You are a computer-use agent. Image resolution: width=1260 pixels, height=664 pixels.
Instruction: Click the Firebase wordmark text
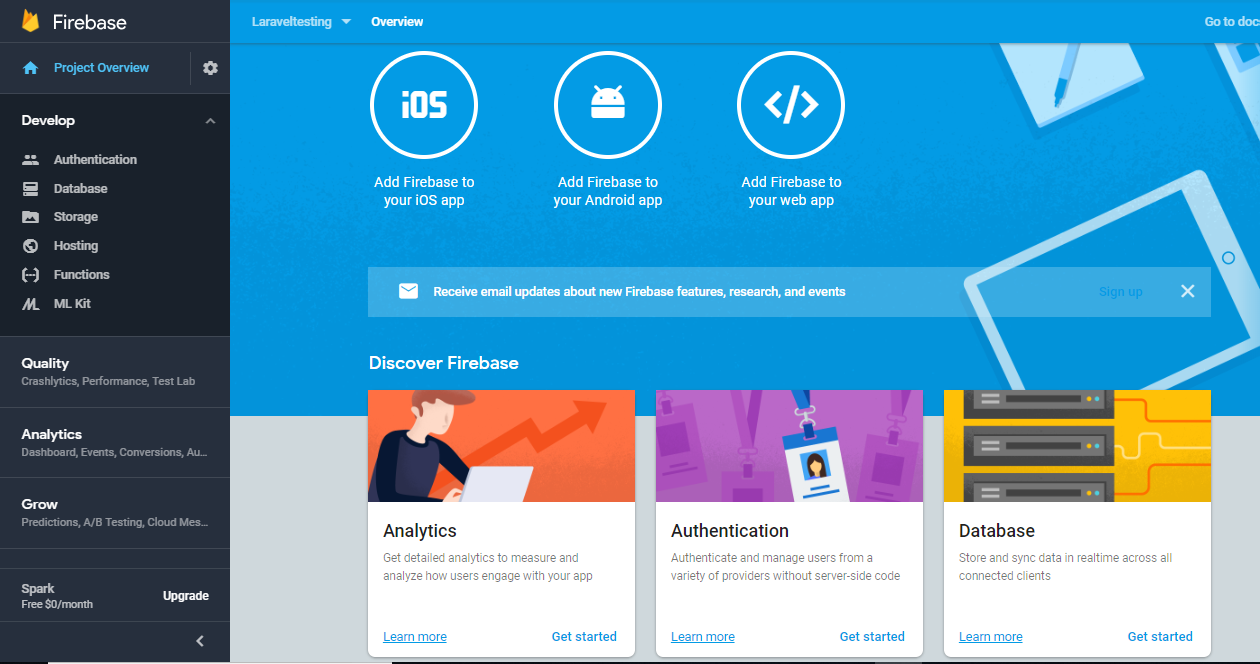click(90, 22)
